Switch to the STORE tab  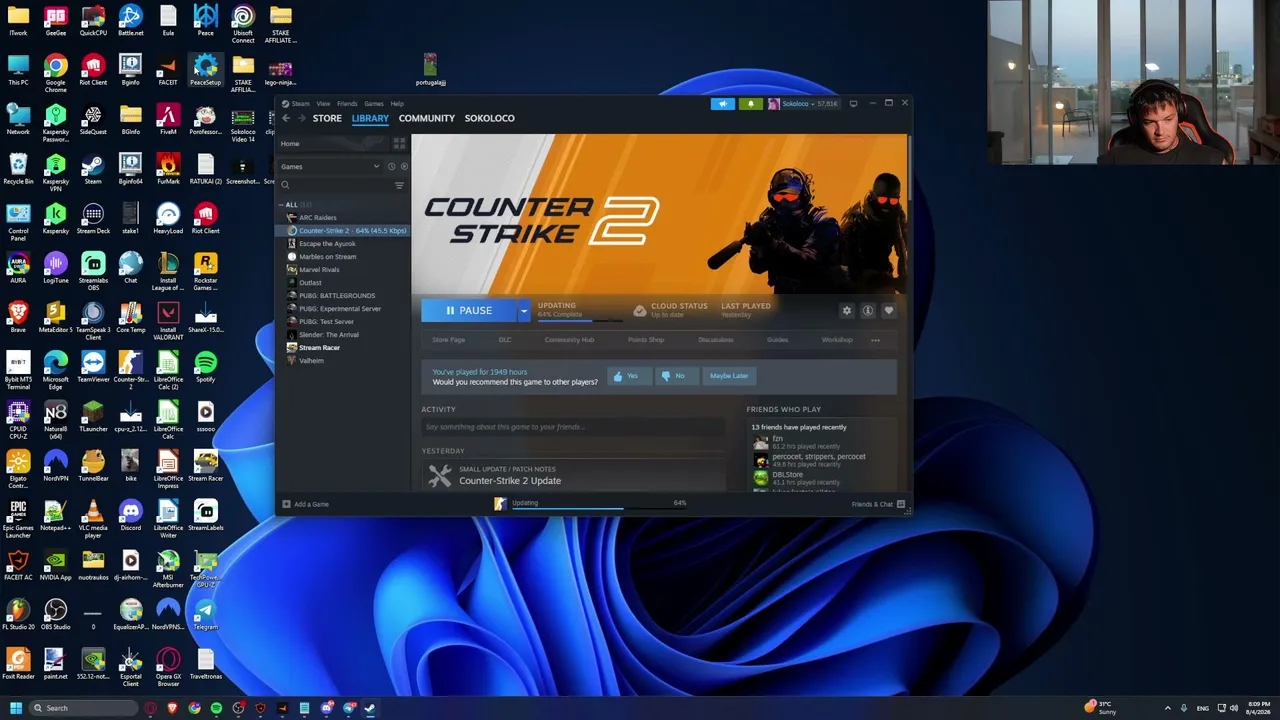[327, 118]
